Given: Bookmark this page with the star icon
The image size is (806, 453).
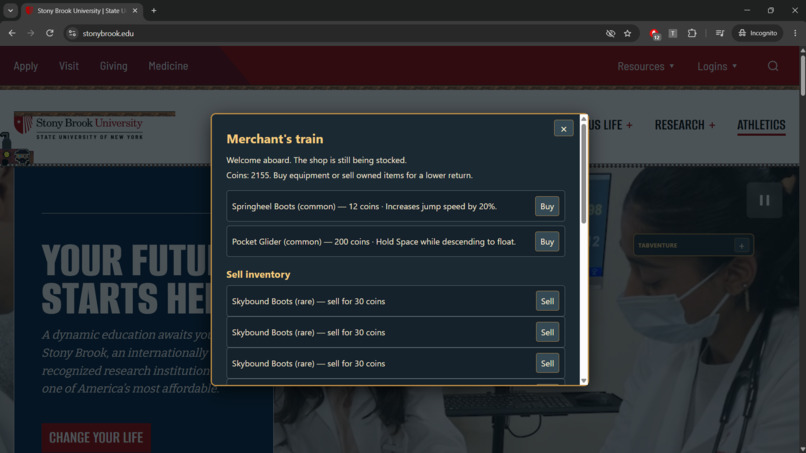Looking at the screenshot, I should pyautogui.click(x=628, y=33).
